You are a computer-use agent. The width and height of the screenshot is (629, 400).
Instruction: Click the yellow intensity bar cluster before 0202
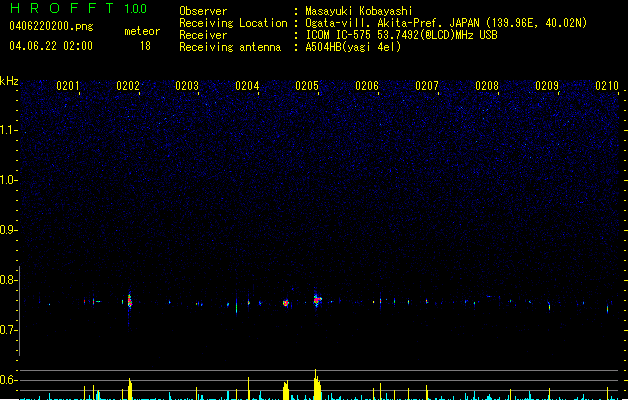[x=130, y=388]
